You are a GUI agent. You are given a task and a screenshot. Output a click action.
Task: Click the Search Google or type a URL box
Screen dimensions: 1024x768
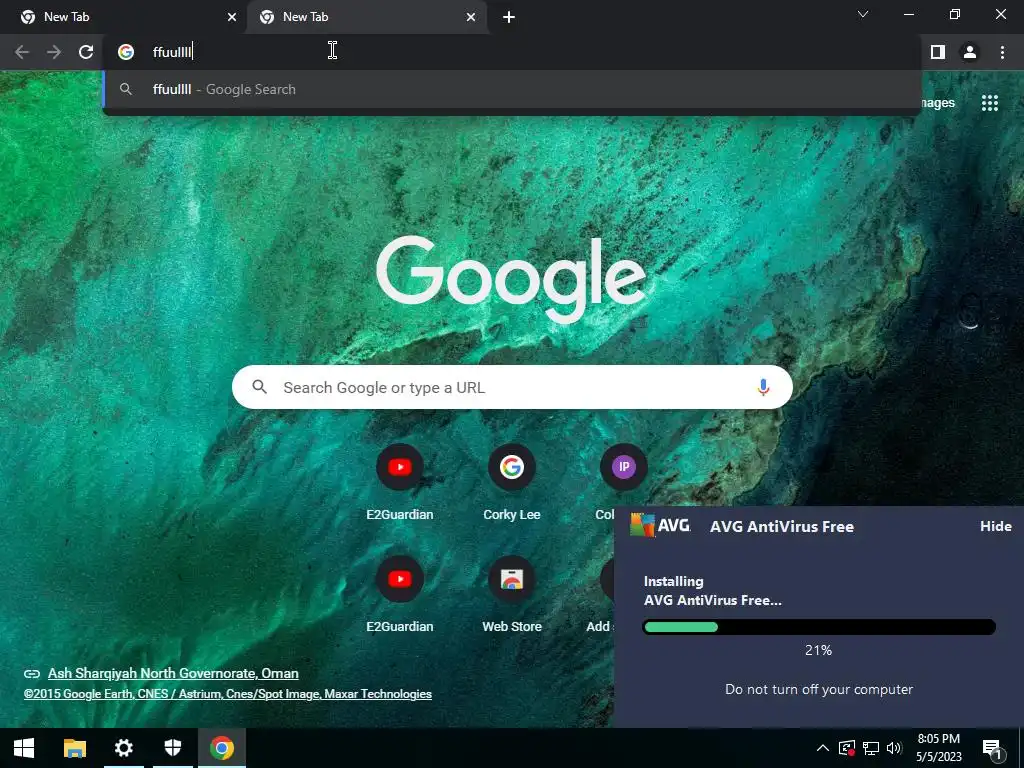(512, 387)
